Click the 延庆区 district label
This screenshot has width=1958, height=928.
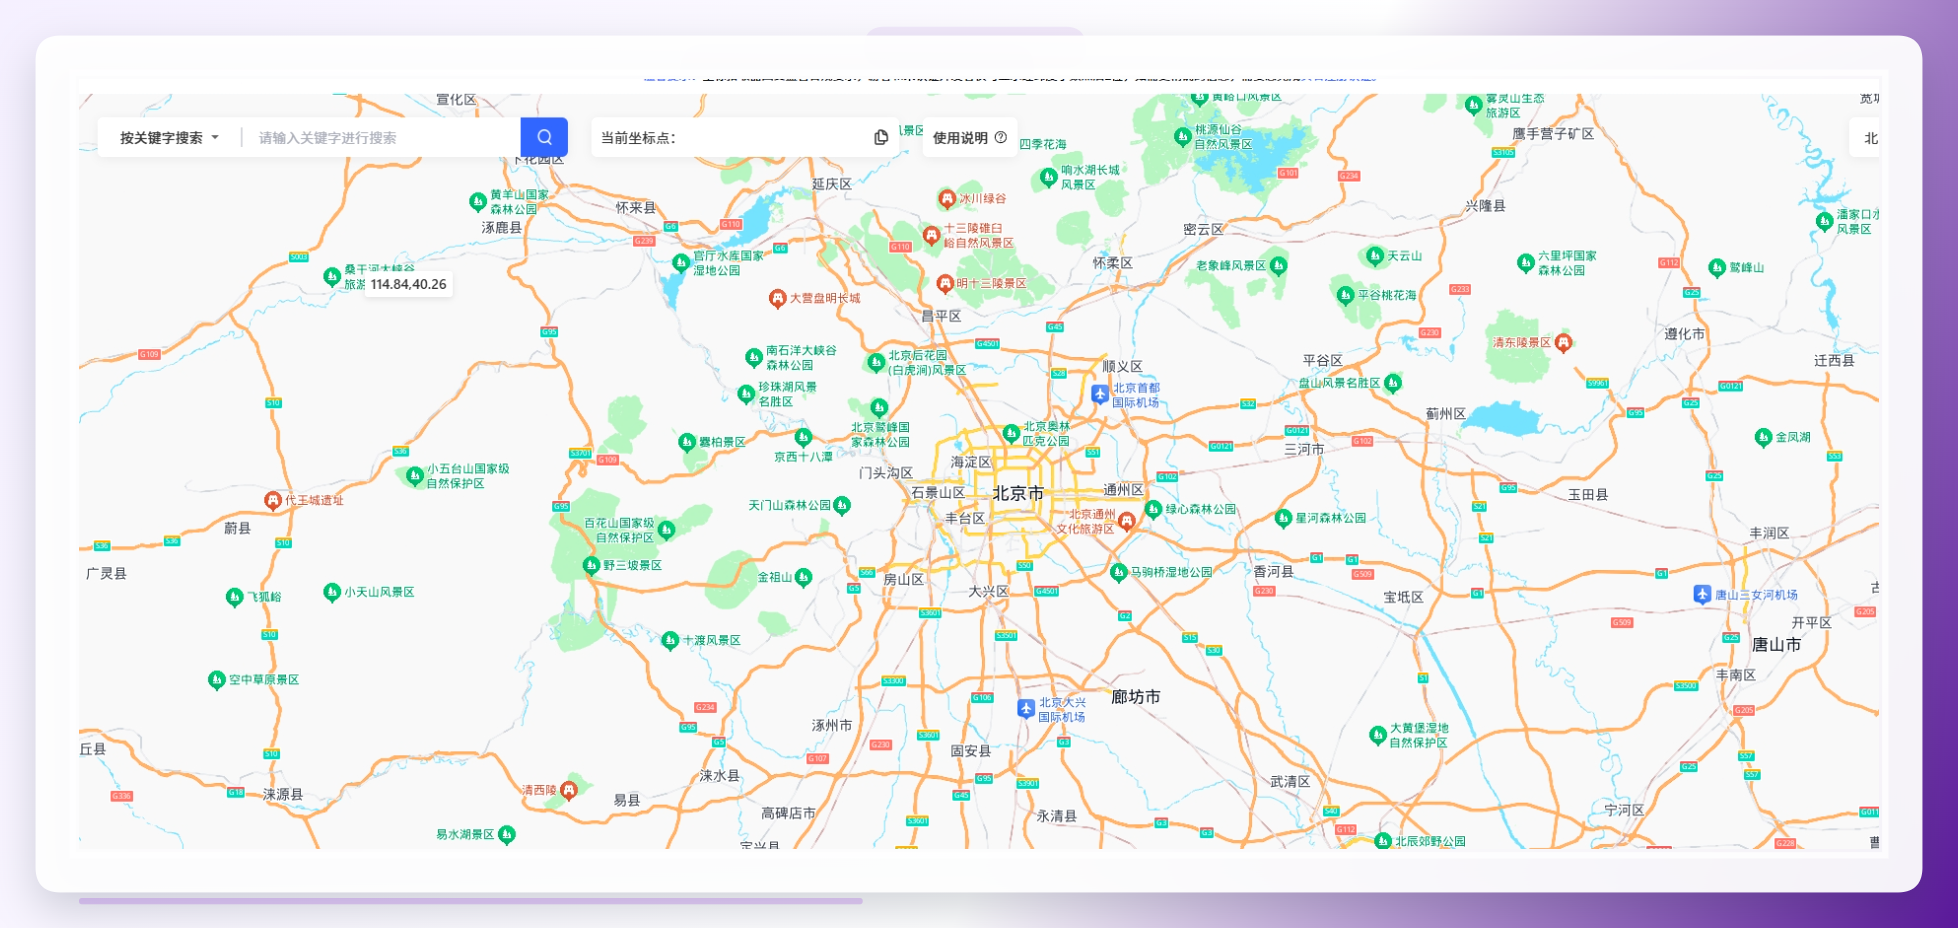(x=832, y=184)
